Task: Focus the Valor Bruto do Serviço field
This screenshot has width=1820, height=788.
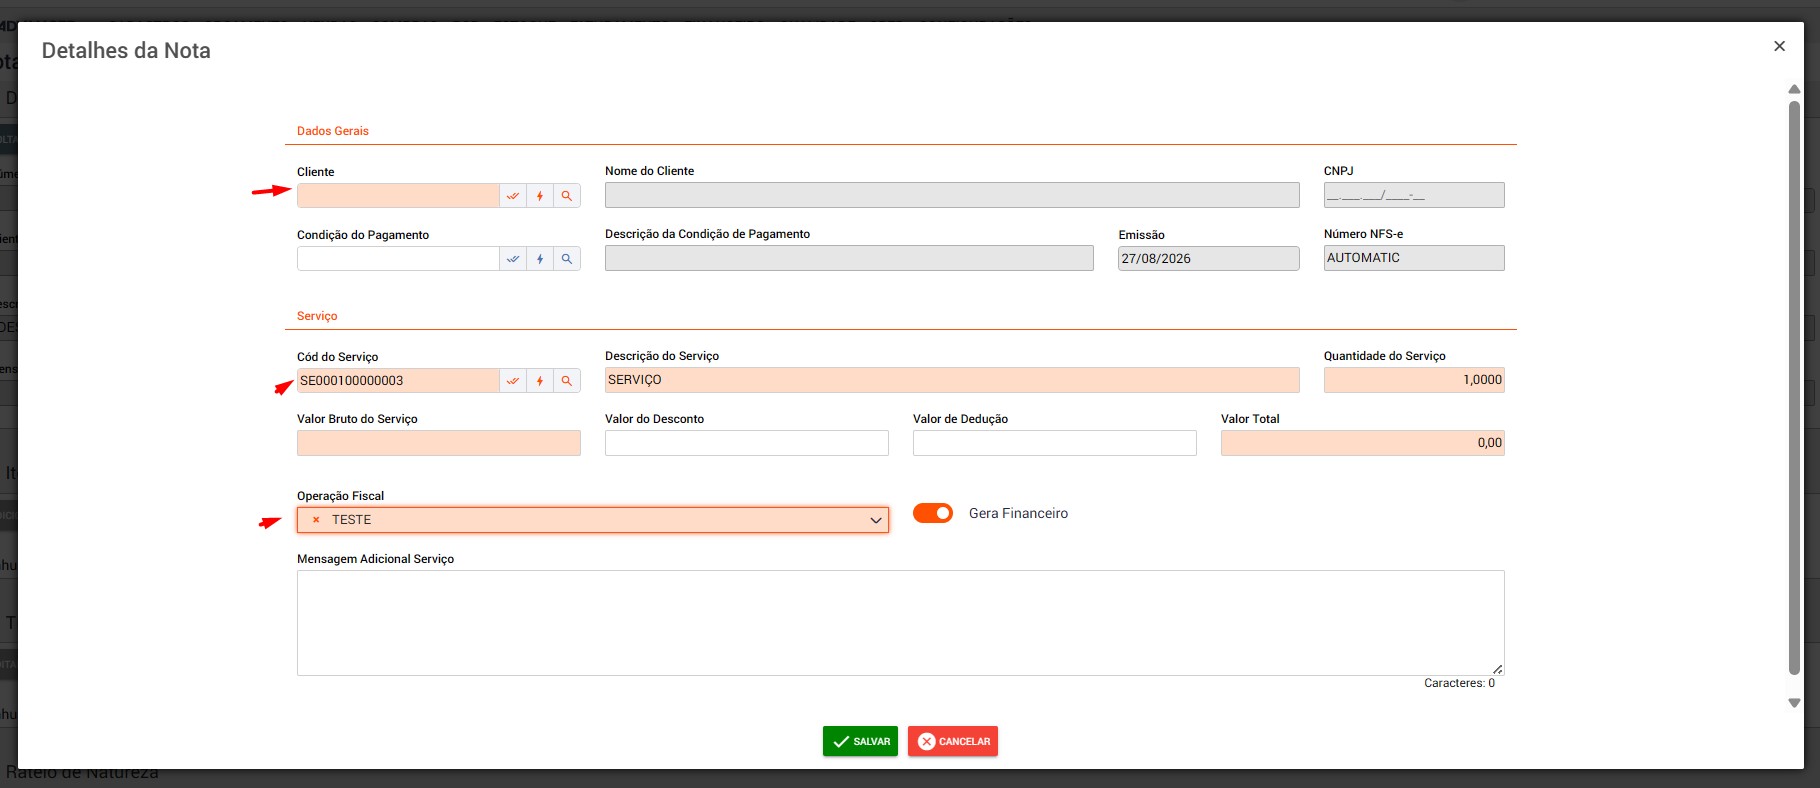Action: 439,443
